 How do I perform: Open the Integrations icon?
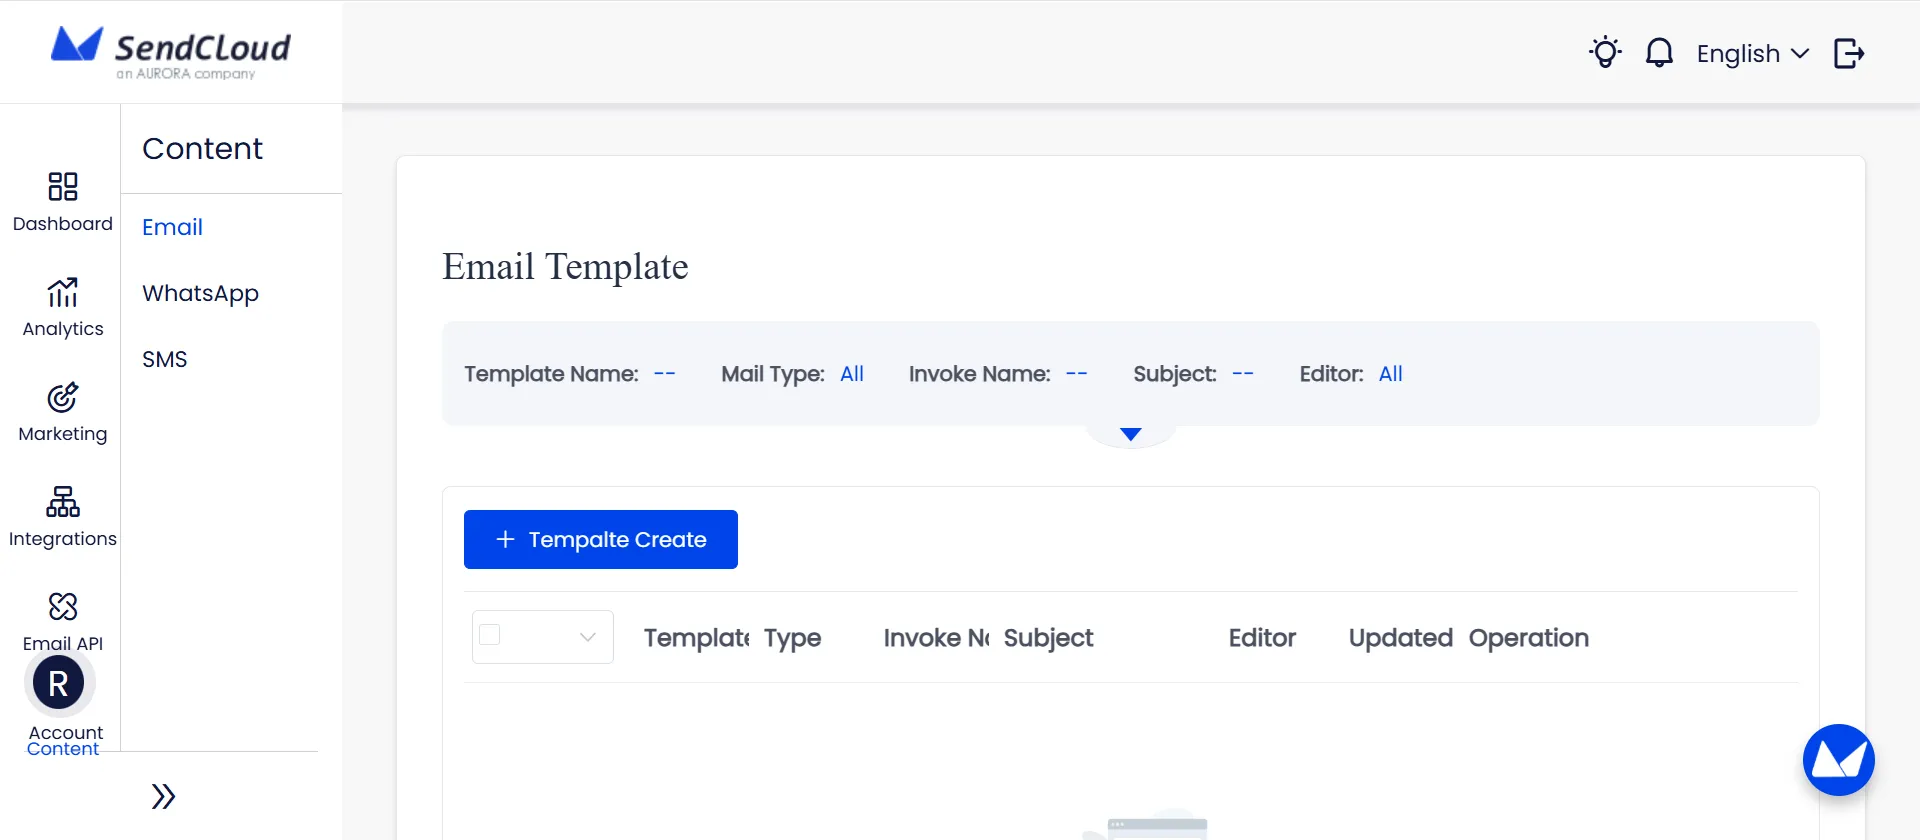(x=62, y=502)
